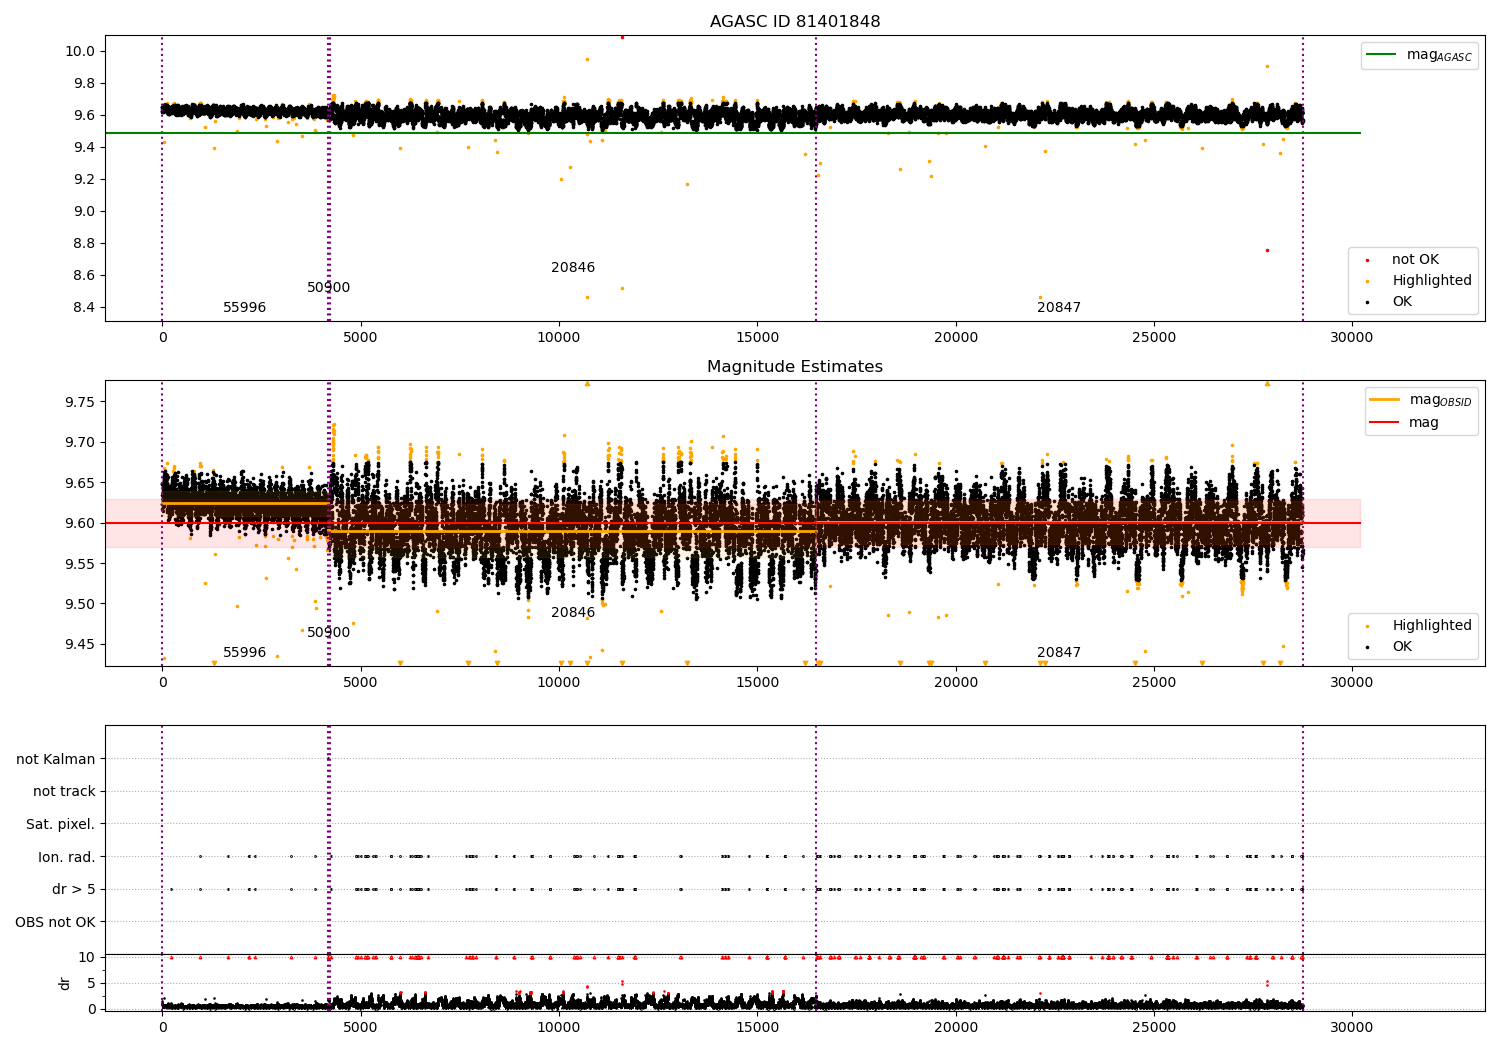Select the 'not OK' legend entry in the top plot
Viewport: 1500px width, 1050px height.
(x=1415, y=260)
